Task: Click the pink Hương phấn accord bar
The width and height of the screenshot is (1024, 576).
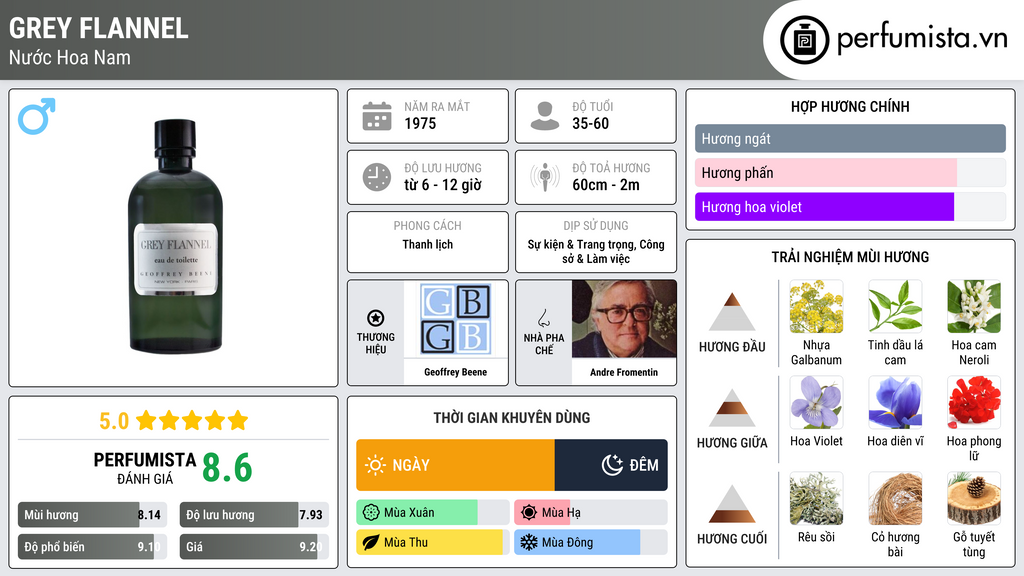Action: tap(850, 172)
